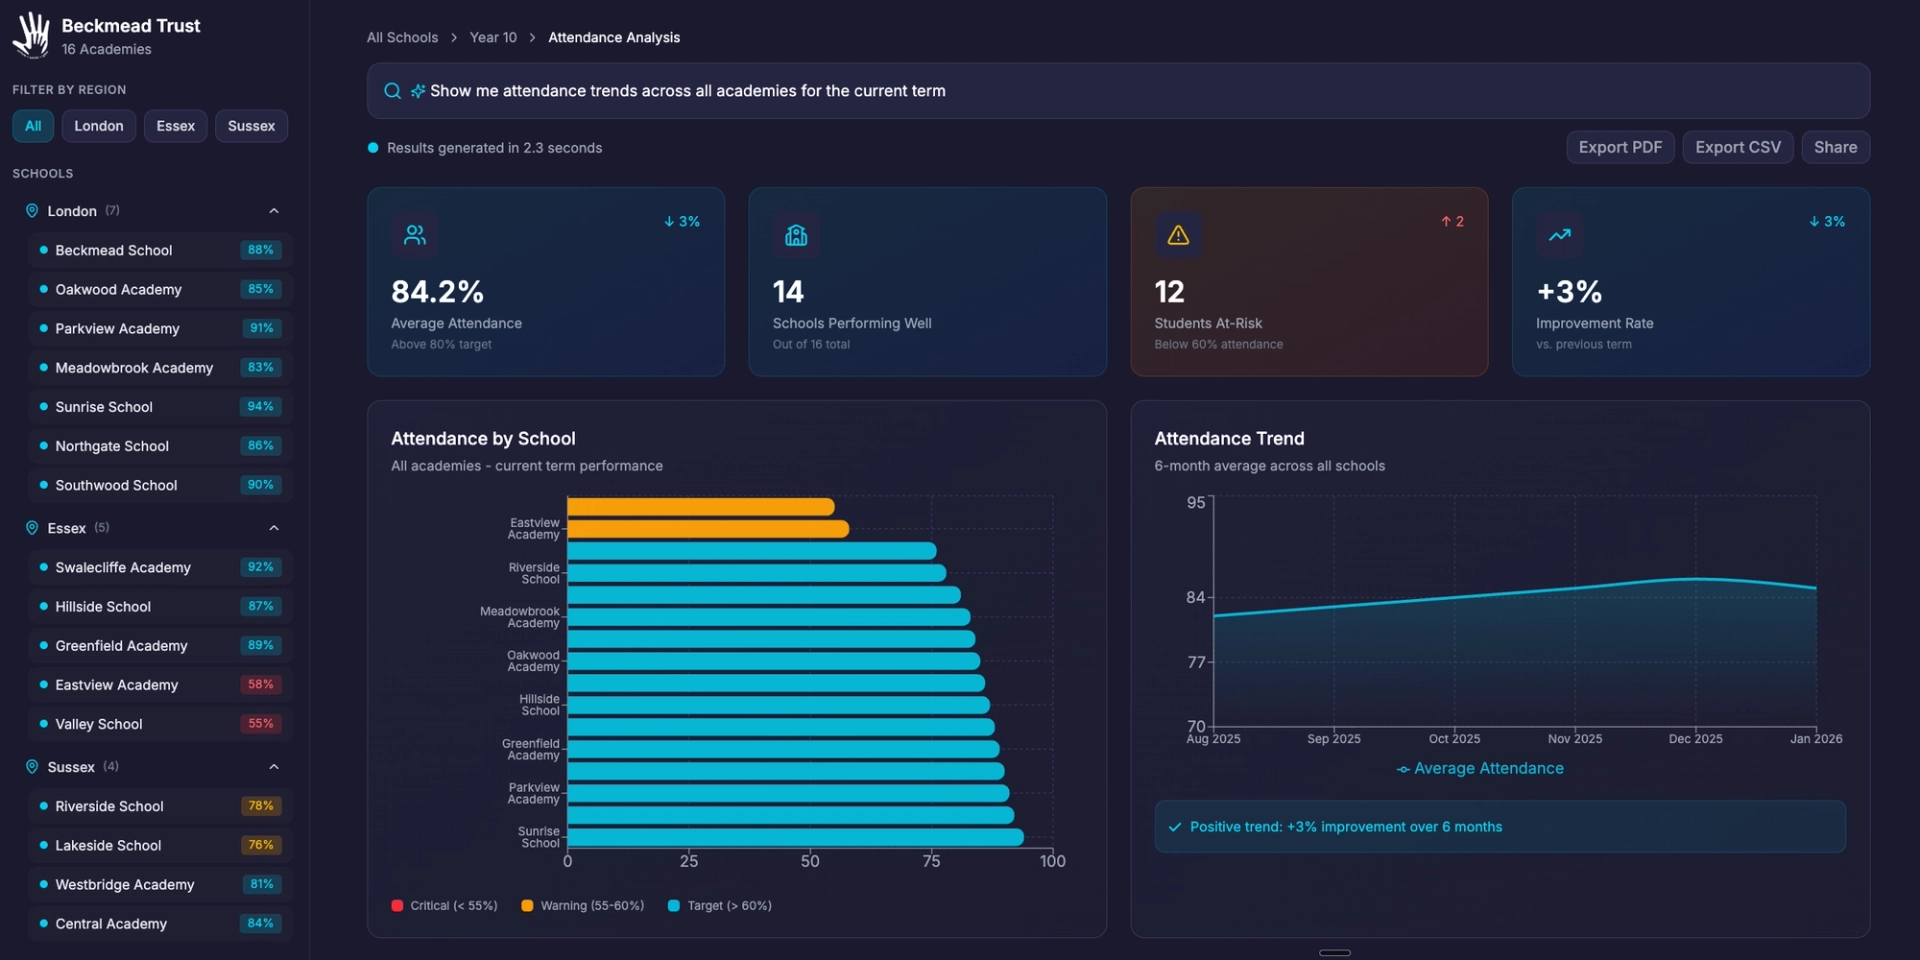Open Westbridge Academy in sidebar
Viewport: 1920px width, 960px height.
click(x=160, y=884)
